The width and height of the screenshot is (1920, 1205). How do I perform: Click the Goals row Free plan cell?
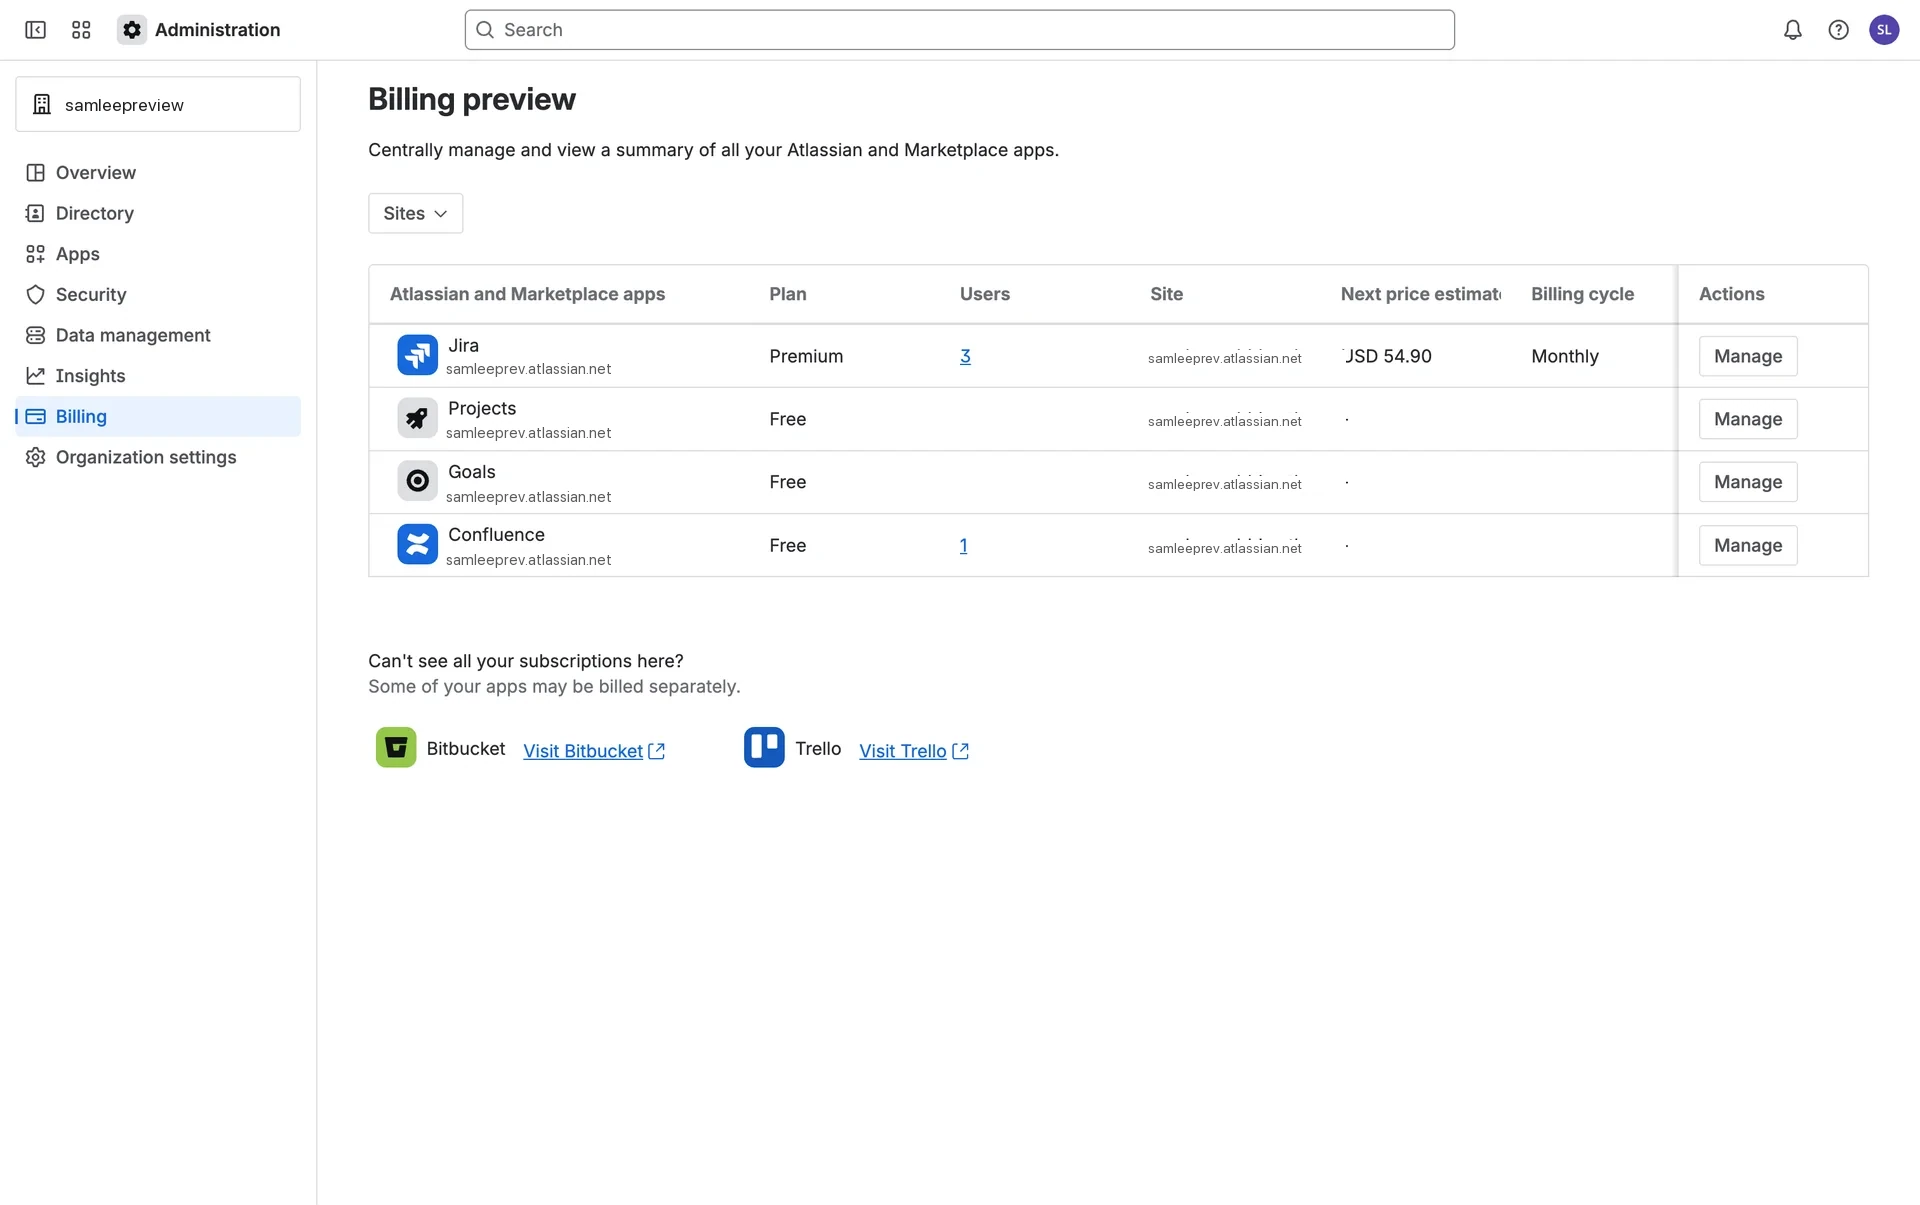(x=787, y=482)
